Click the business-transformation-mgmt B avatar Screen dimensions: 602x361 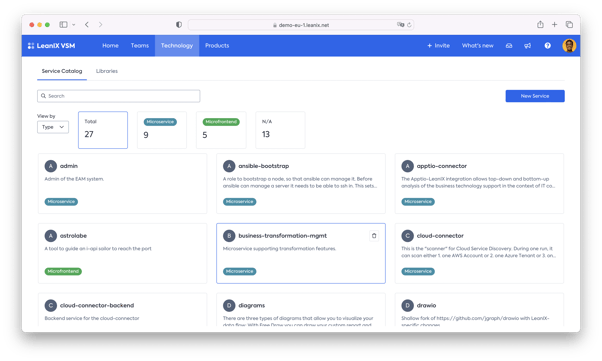click(229, 236)
